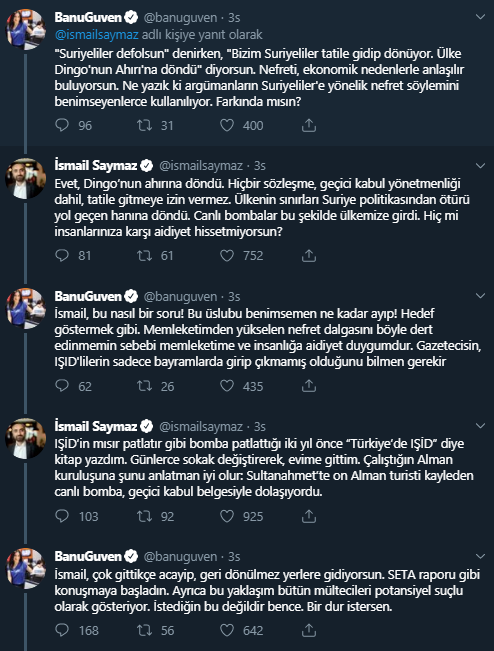Reply to the tweet with 103 replies

point(62,516)
